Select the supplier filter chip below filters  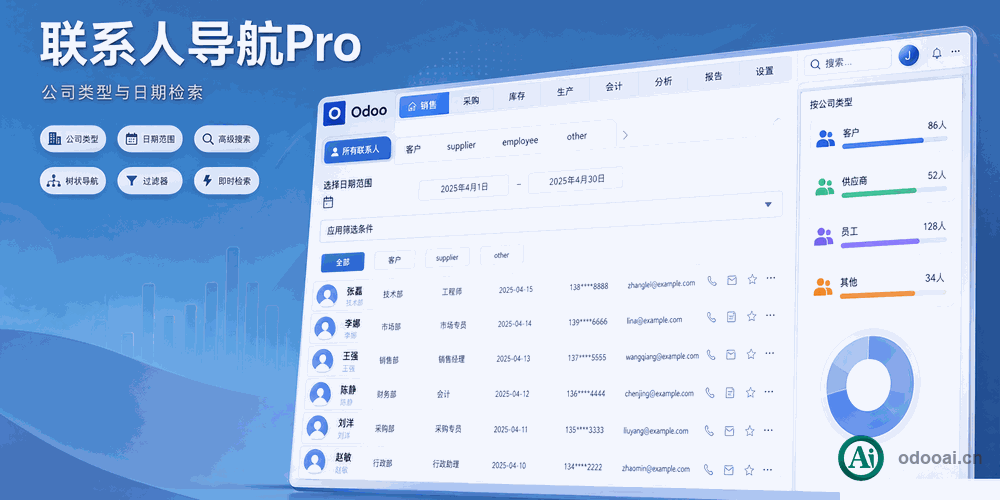click(447, 258)
